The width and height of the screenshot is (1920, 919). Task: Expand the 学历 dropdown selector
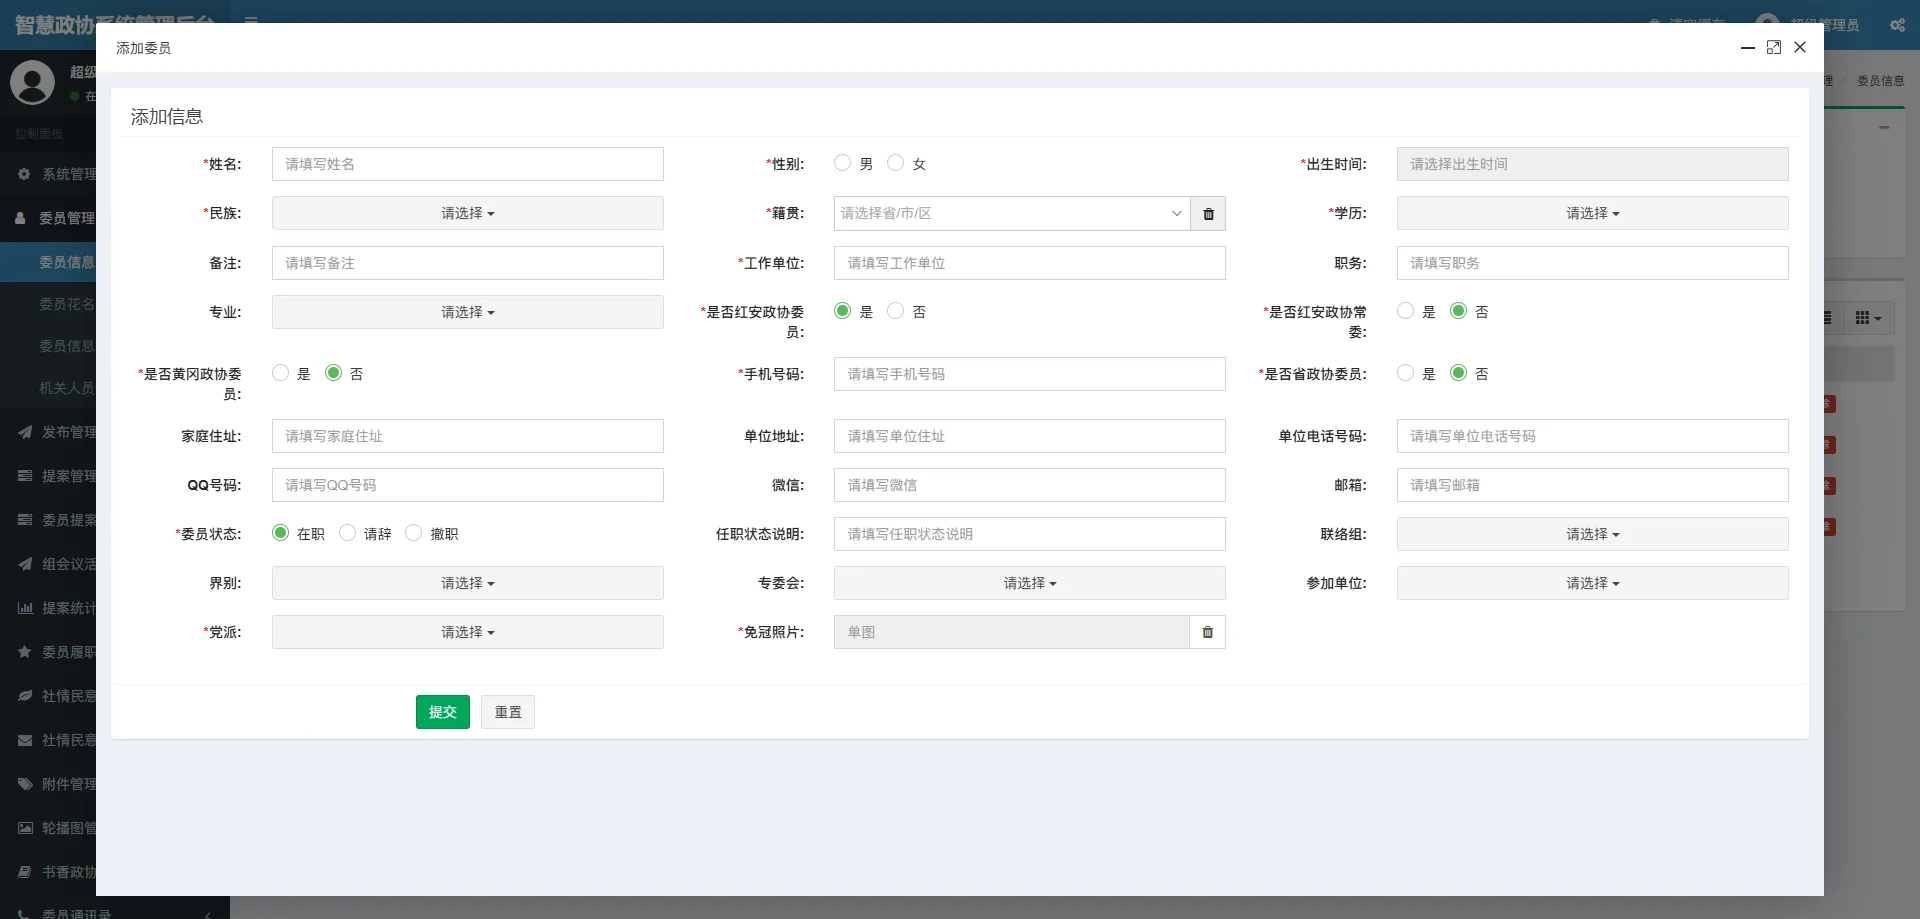[1592, 213]
